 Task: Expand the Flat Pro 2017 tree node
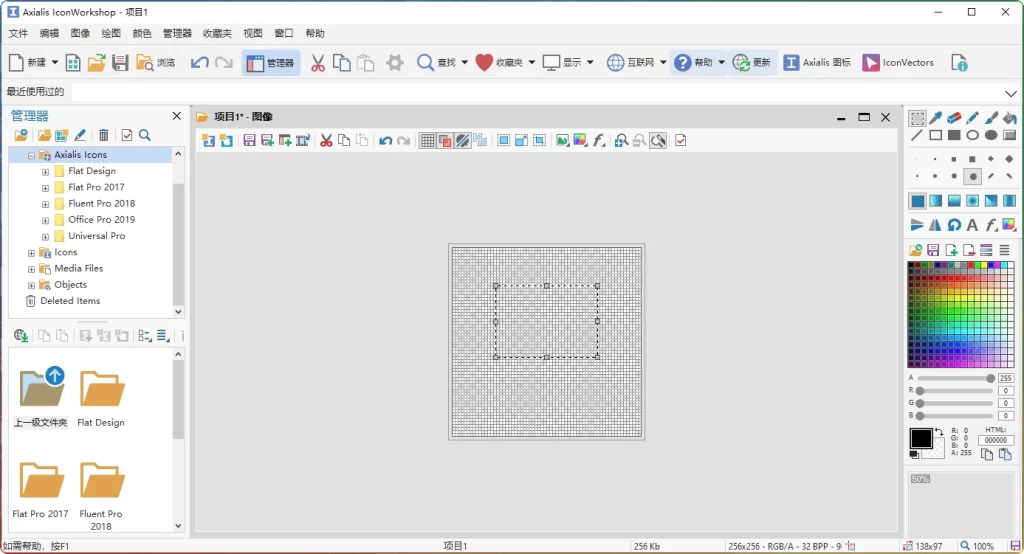pyautogui.click(x=45, y=188)
